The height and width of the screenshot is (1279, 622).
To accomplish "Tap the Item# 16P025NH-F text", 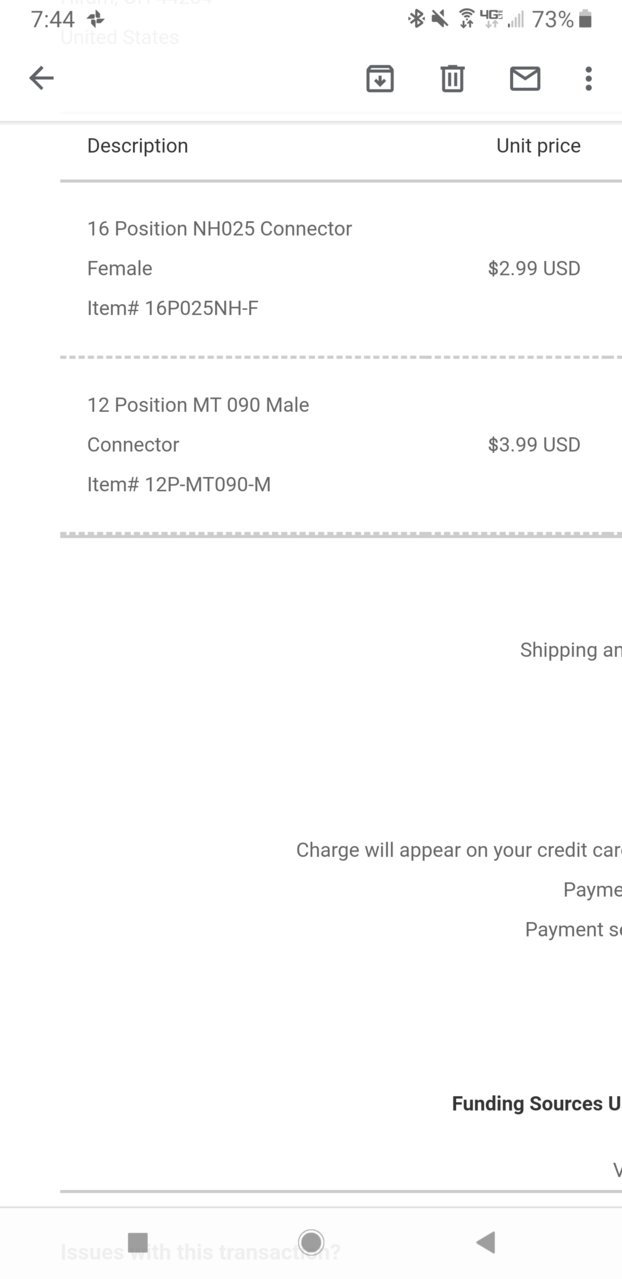I will [172, 308].
